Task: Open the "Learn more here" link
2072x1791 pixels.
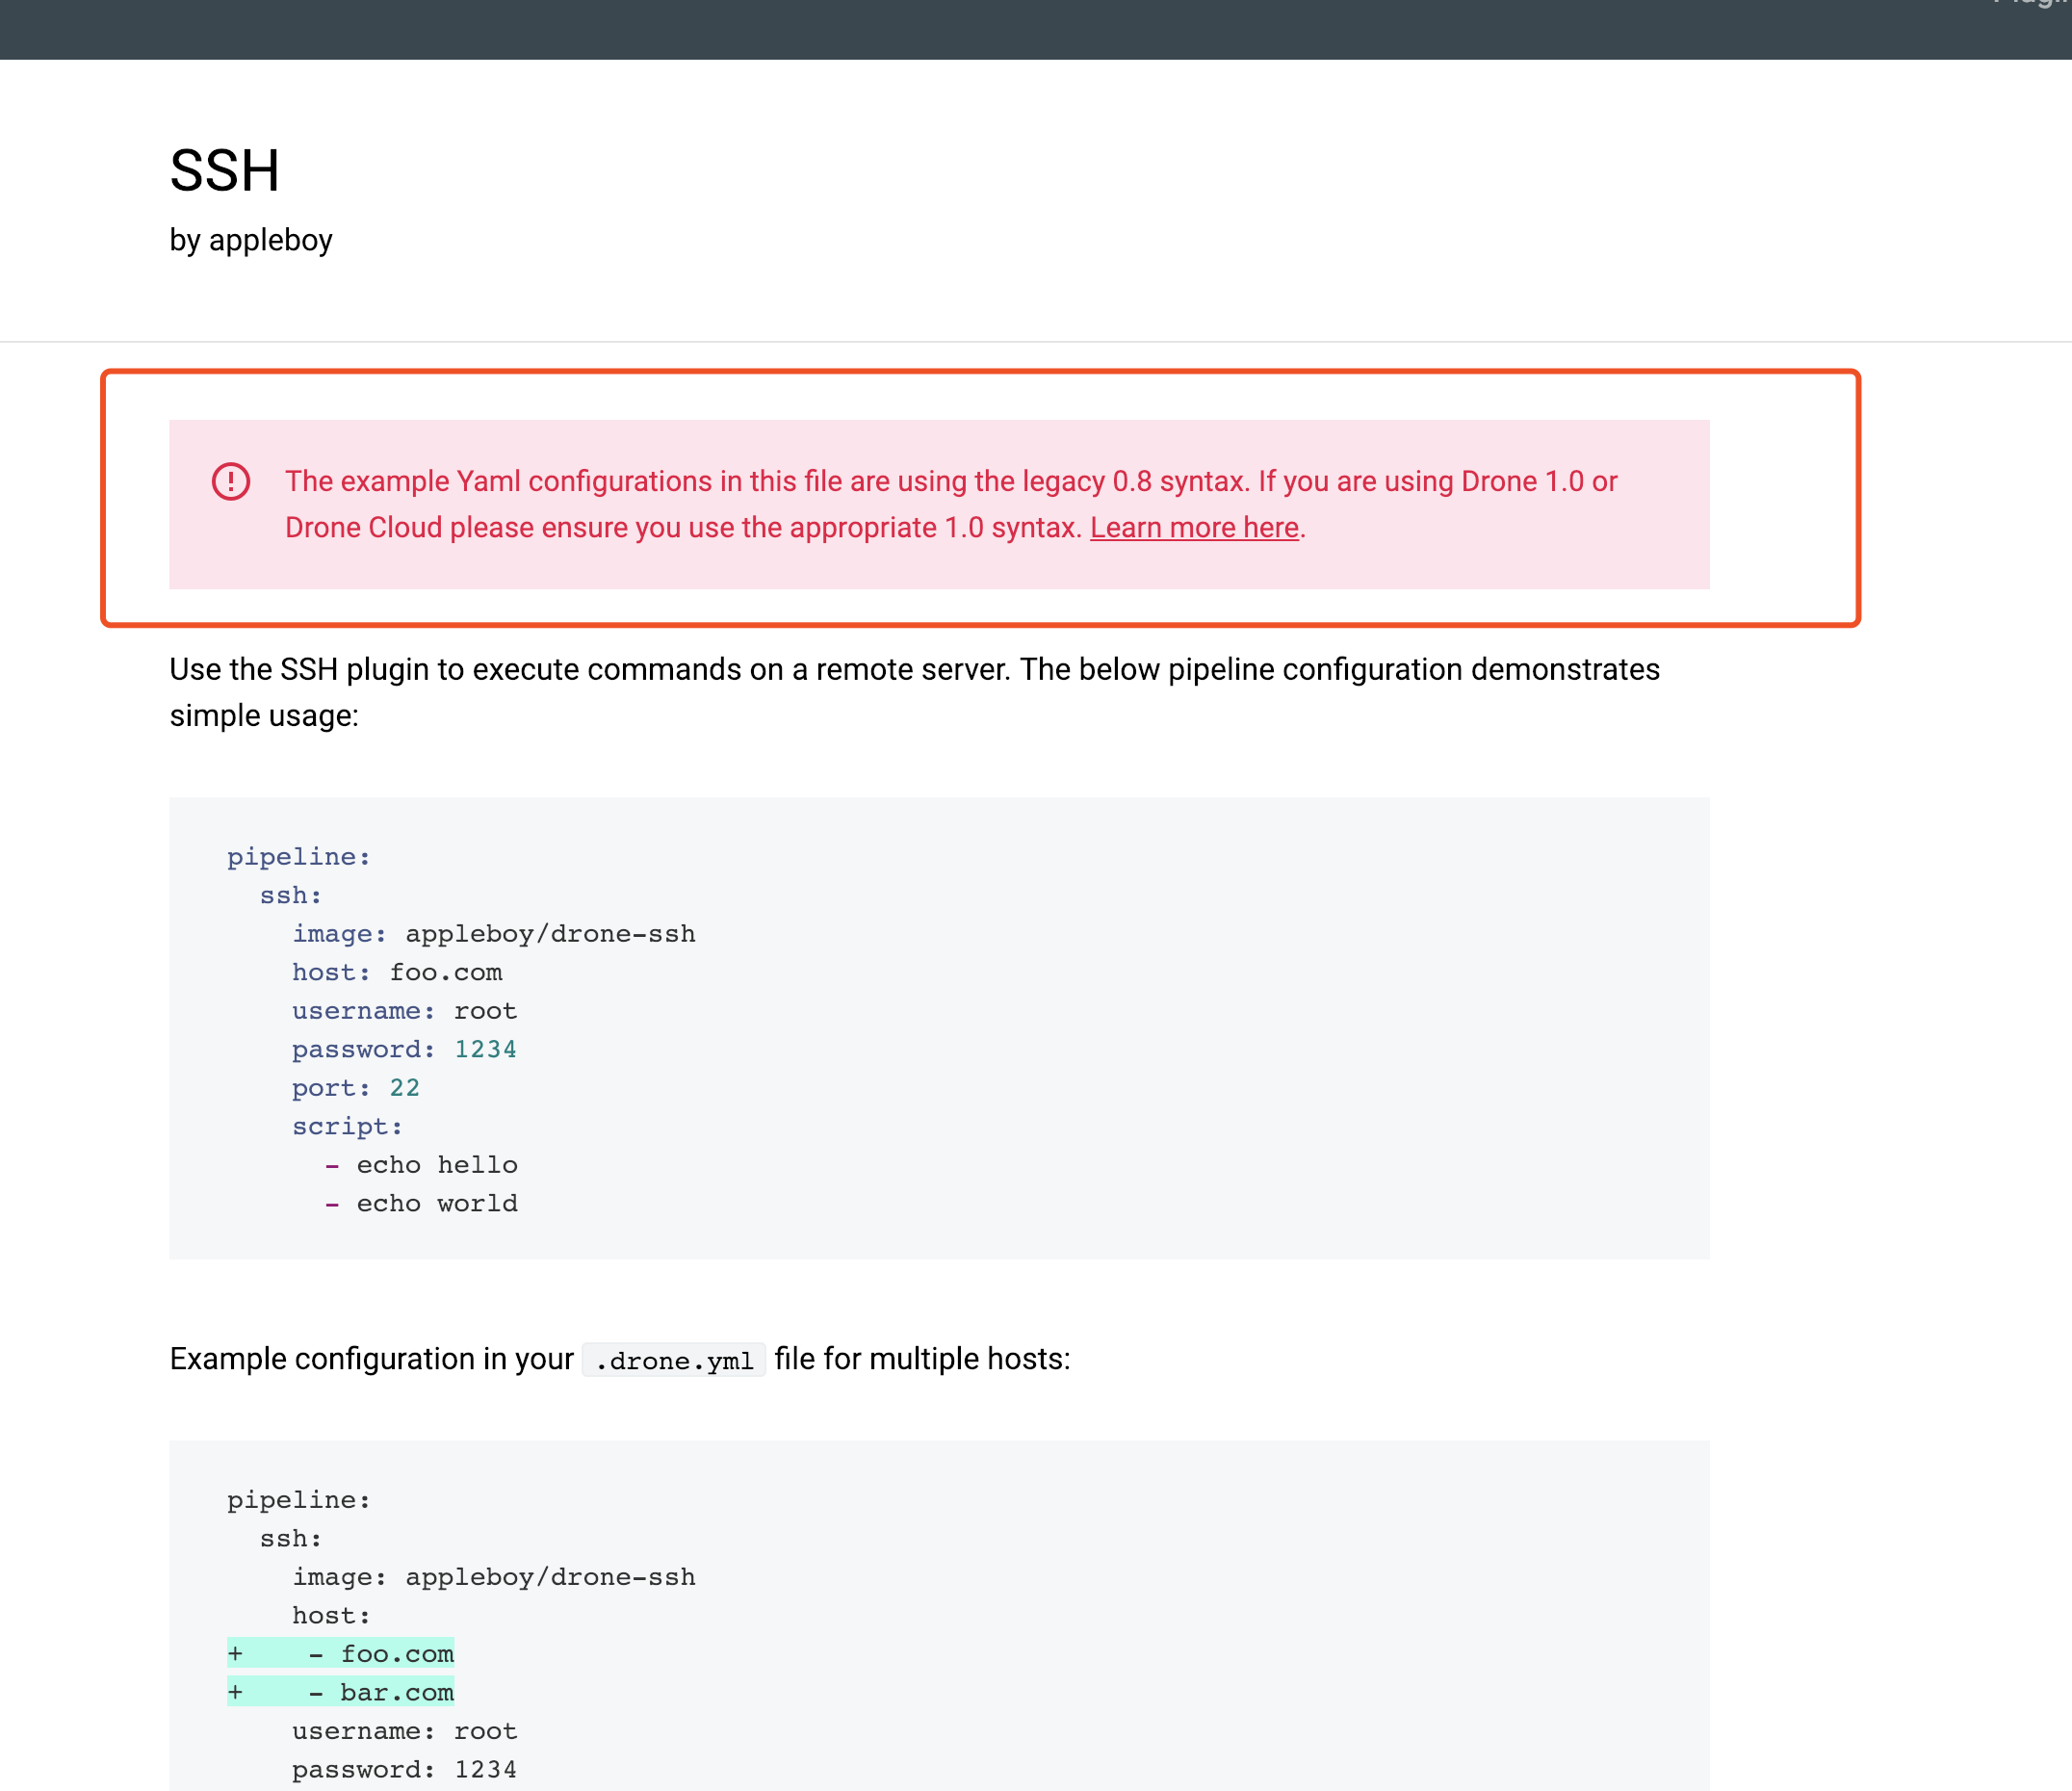Action: 1194,528
